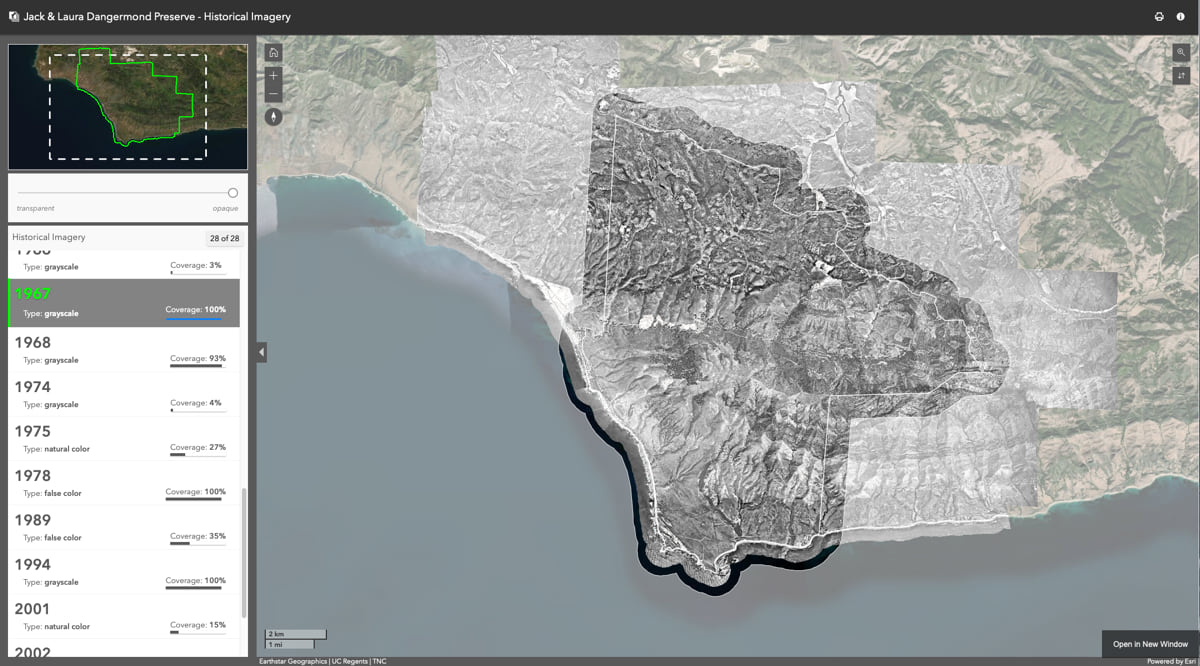Select the 1975 natural color entry

point(124,438)
